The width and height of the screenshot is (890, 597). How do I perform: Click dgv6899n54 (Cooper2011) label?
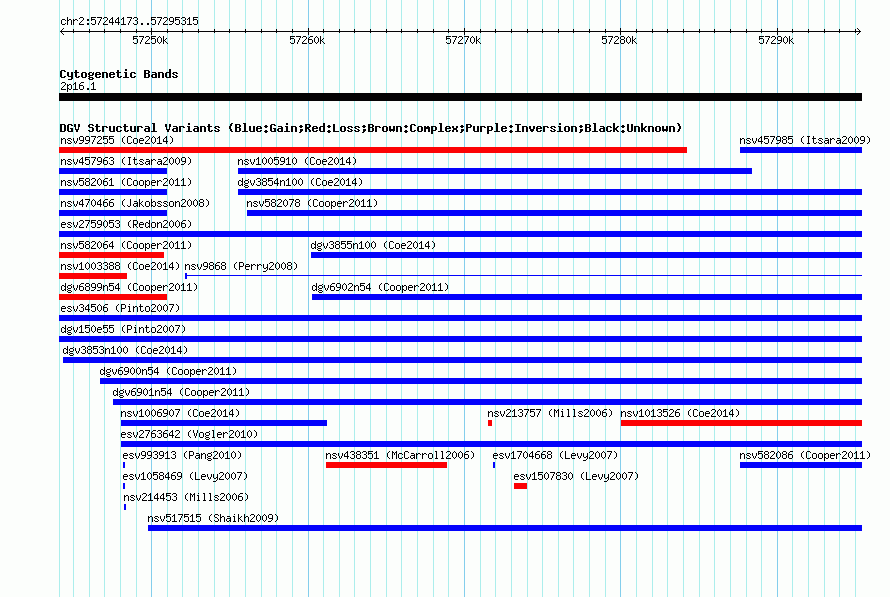129,287
